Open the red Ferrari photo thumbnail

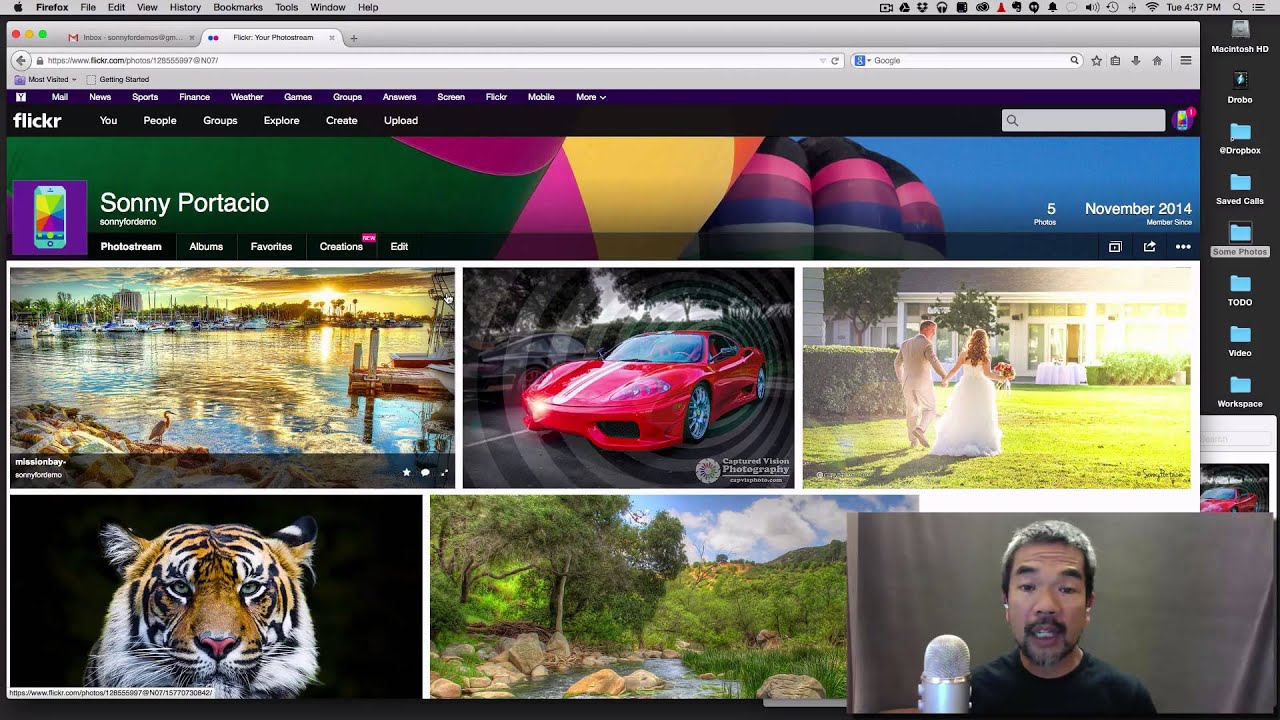628,377
